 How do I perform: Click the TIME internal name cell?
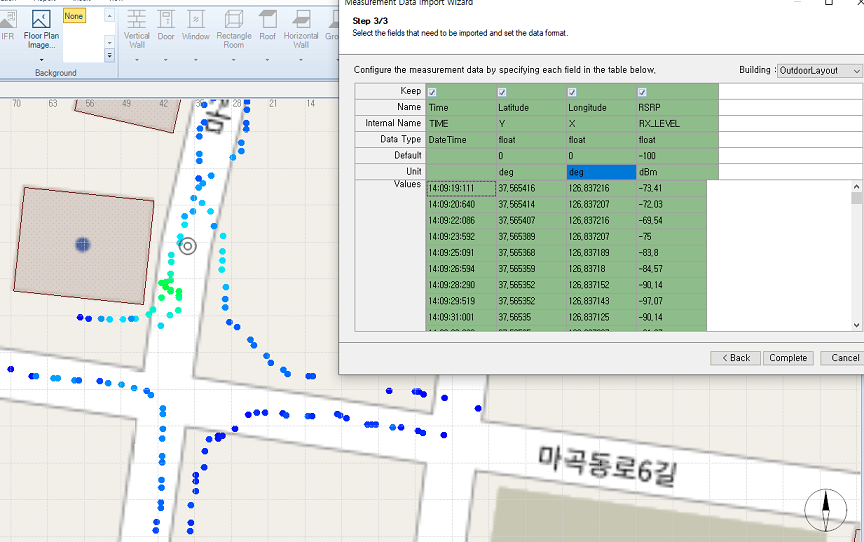pos(461,123)
